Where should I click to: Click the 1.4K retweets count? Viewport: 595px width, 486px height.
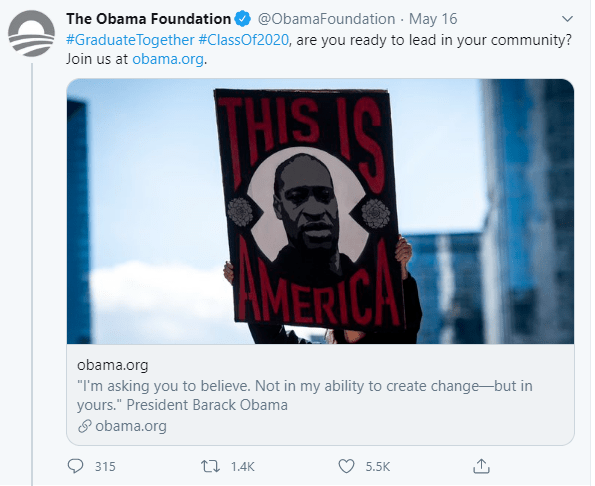tap(243, 466)
